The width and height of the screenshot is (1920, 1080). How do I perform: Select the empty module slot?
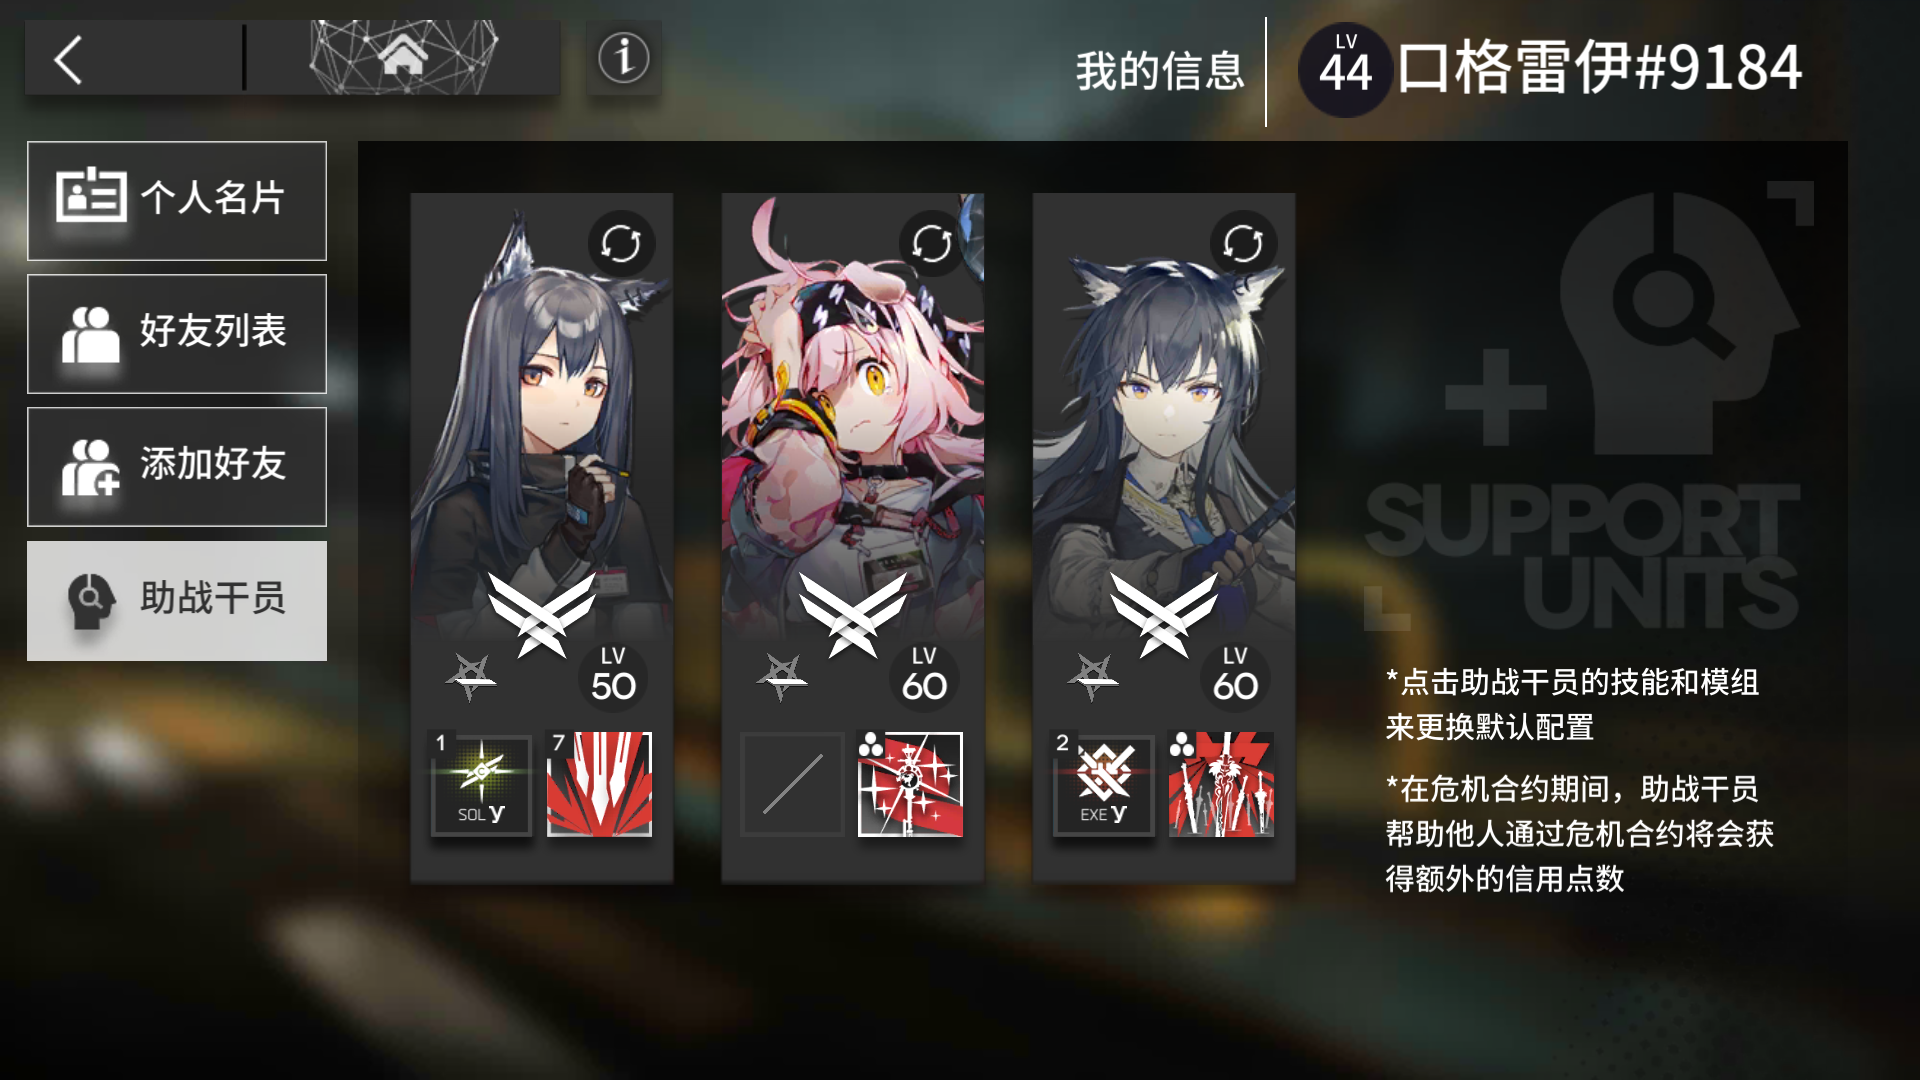tap(792, 784)
